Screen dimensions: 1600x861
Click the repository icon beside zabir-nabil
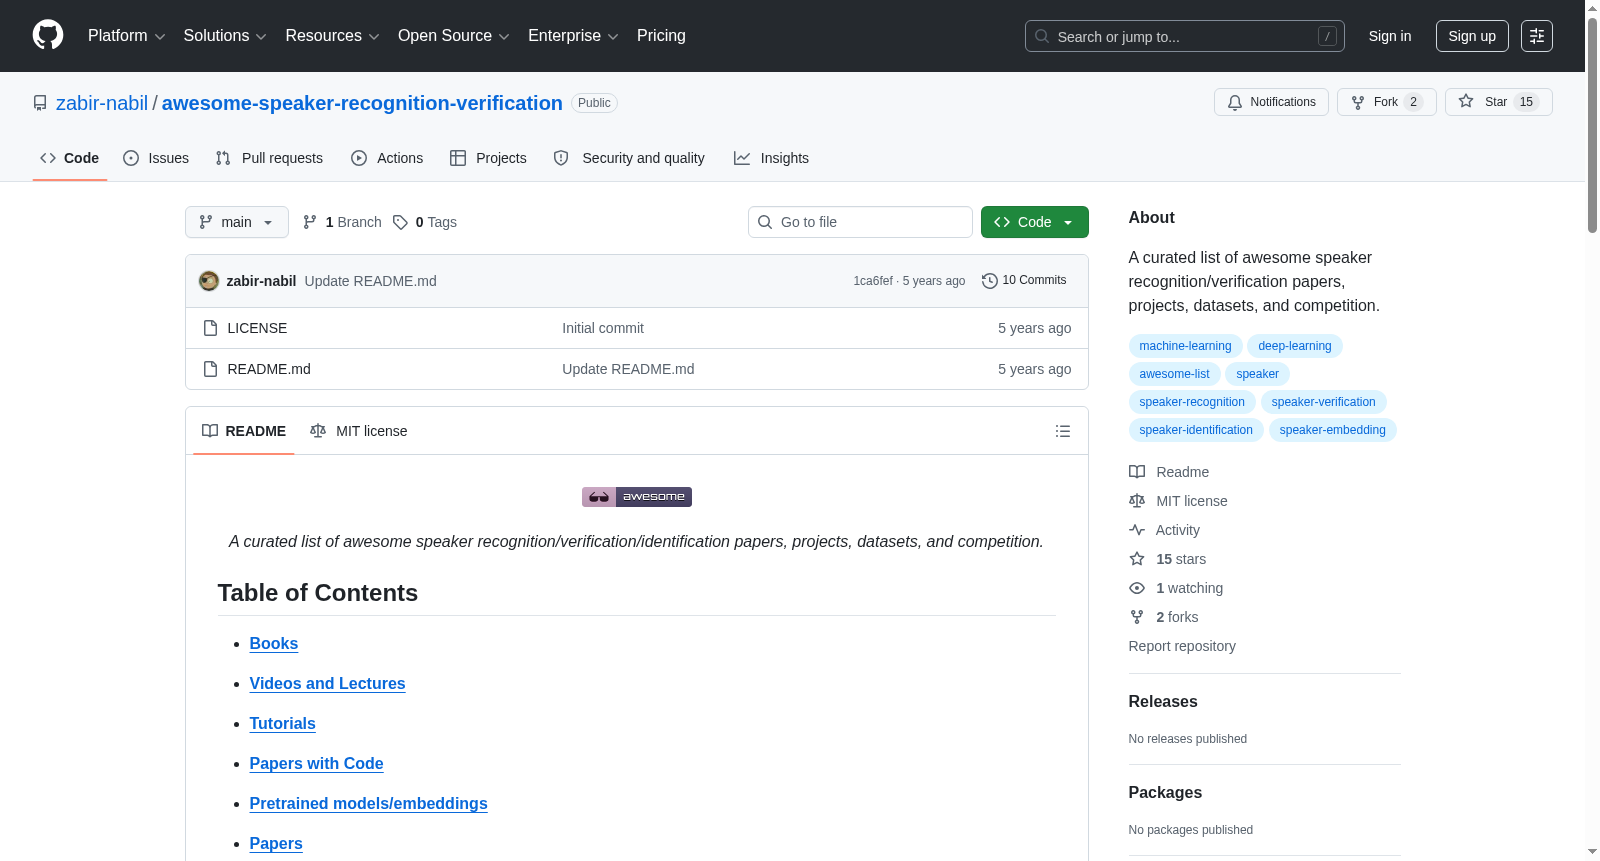(x=40, y=103)
